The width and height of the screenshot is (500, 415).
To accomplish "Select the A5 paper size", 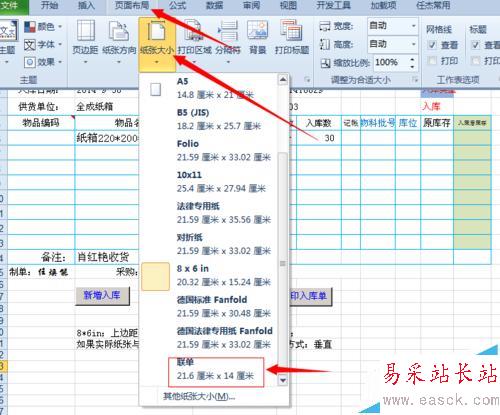I will coord(208,88).
